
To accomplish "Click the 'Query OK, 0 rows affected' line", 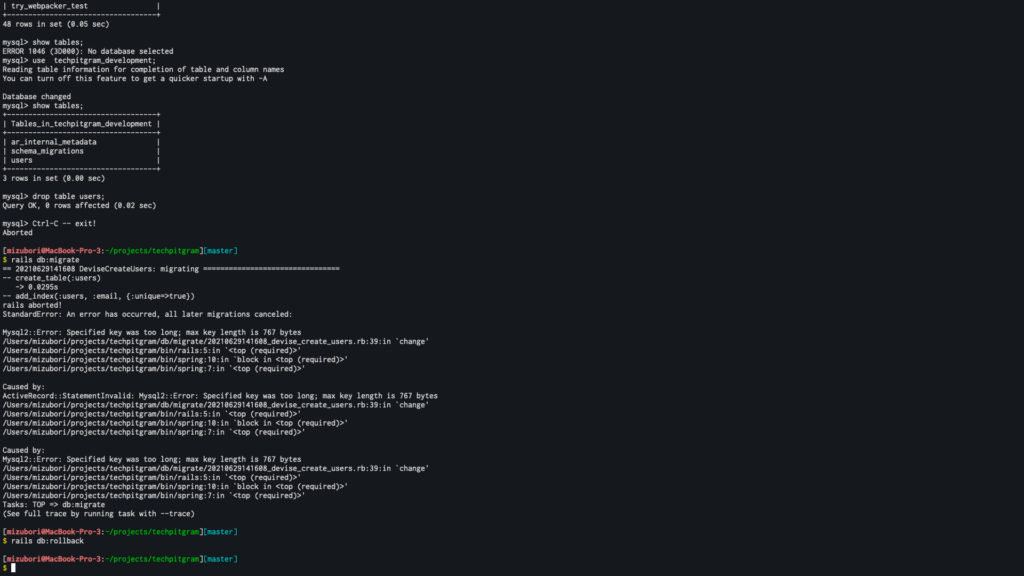I will pos(79,205).
